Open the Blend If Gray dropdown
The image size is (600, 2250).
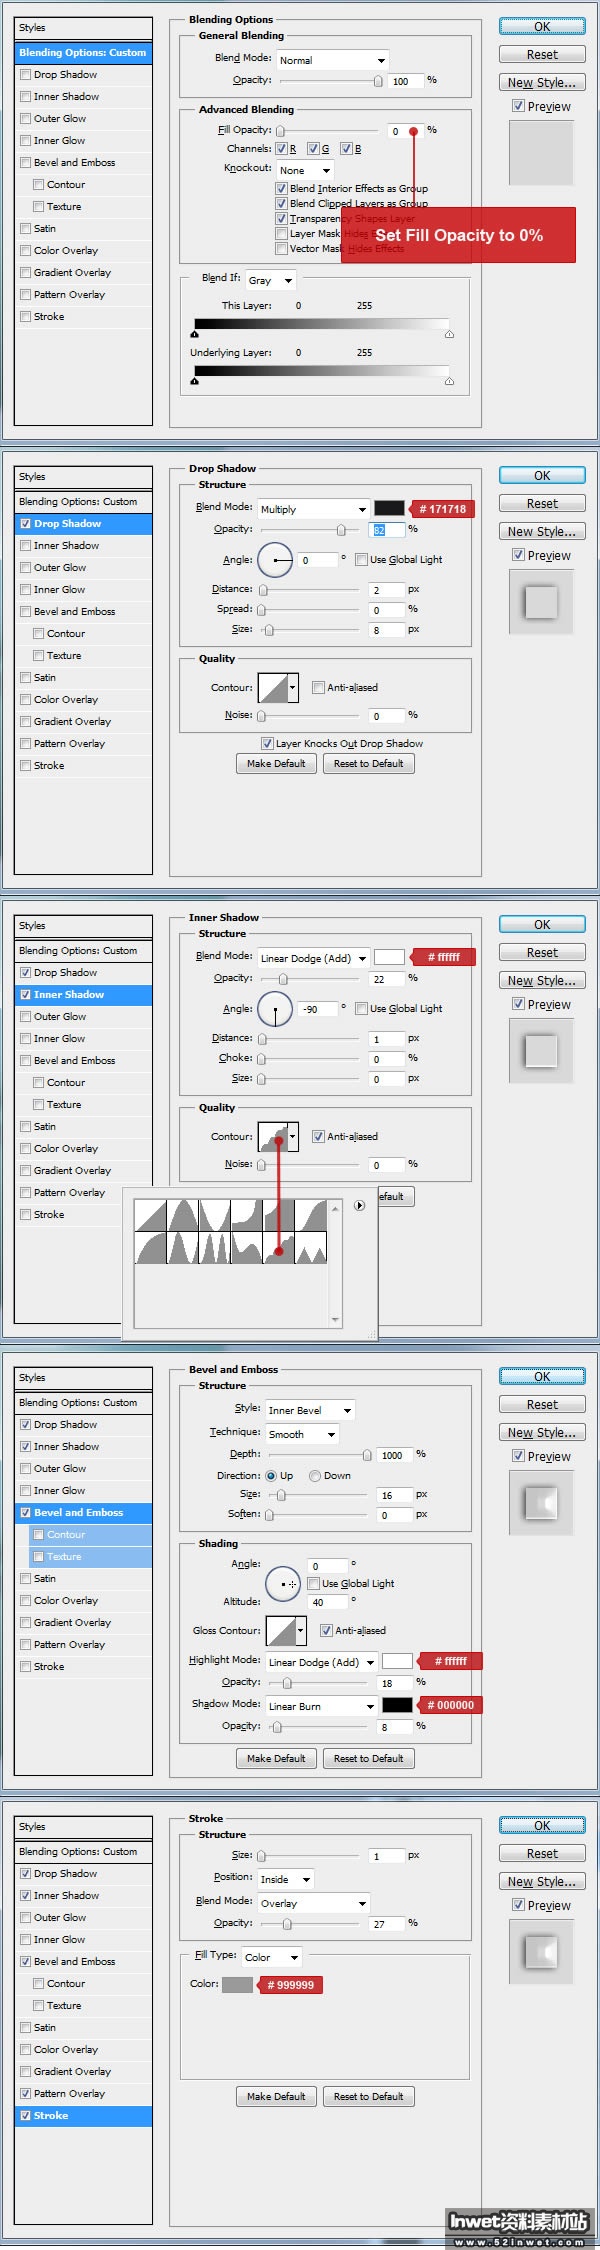point(270,280)
